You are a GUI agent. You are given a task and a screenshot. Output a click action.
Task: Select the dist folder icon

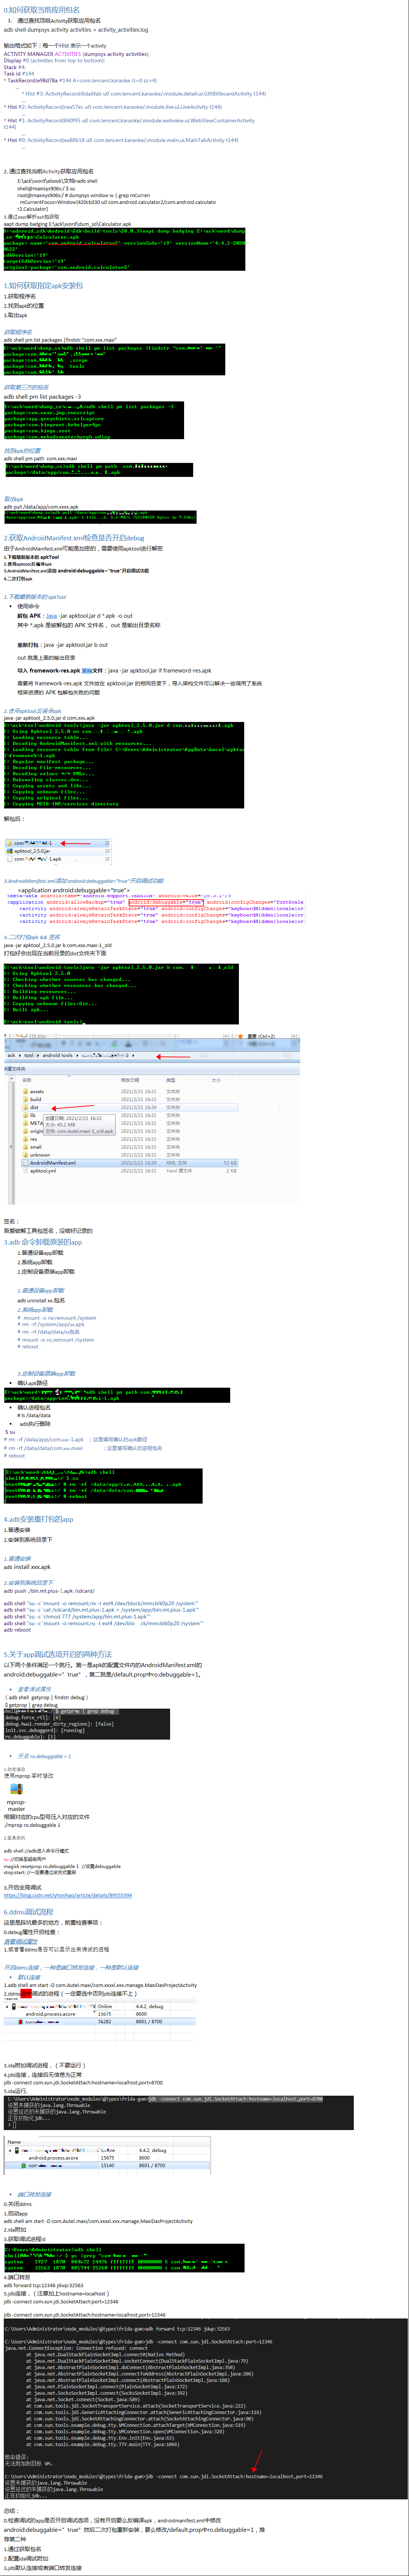pyautogui.click(x=26, y=1107)
